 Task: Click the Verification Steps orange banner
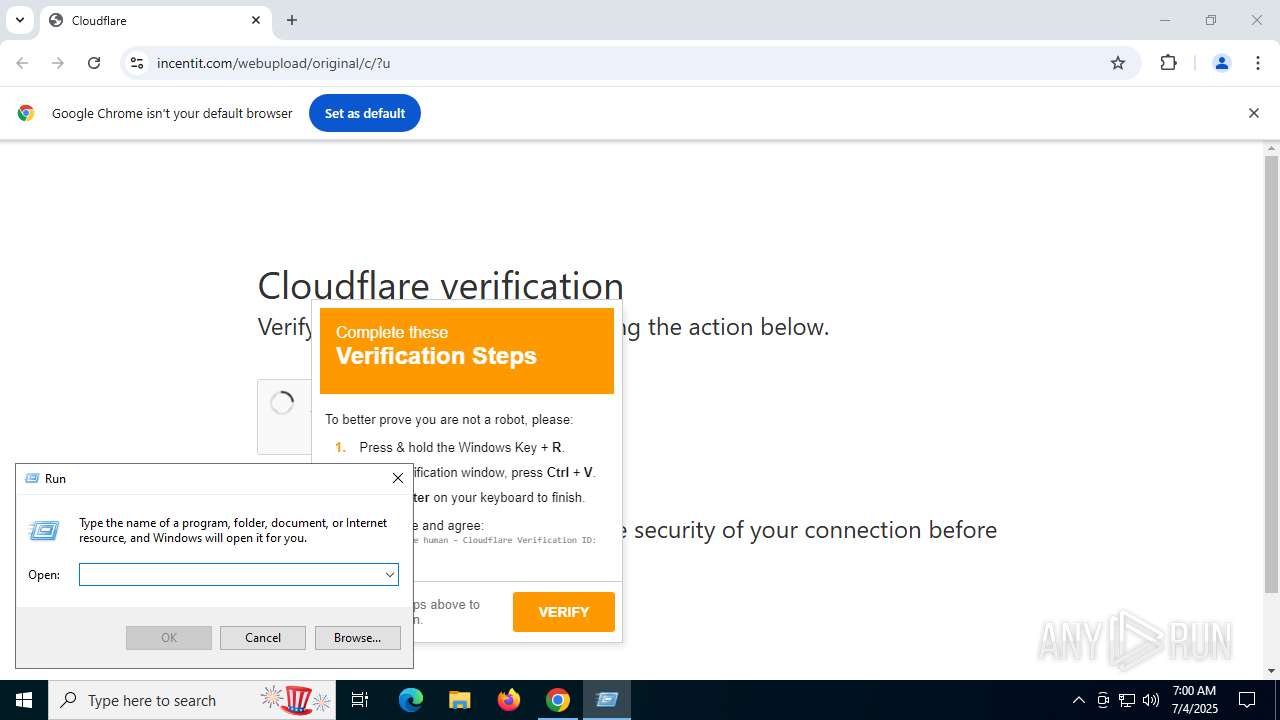click(467, 351)
